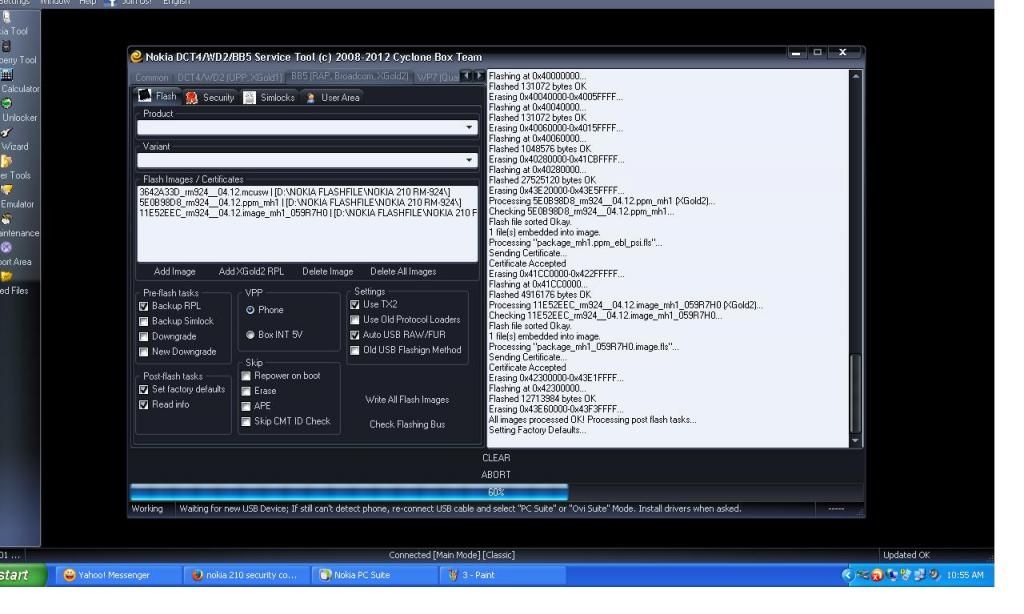The width and height of the screenshot is (1024, 614).
Task: Open the Security tab icon
Action: tap(192, 97)
